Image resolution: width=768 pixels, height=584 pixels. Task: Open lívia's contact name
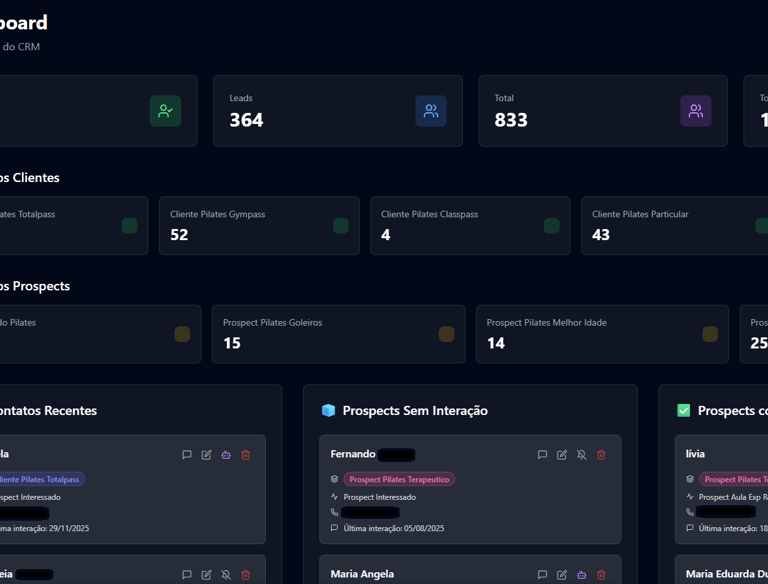[695, 454]
